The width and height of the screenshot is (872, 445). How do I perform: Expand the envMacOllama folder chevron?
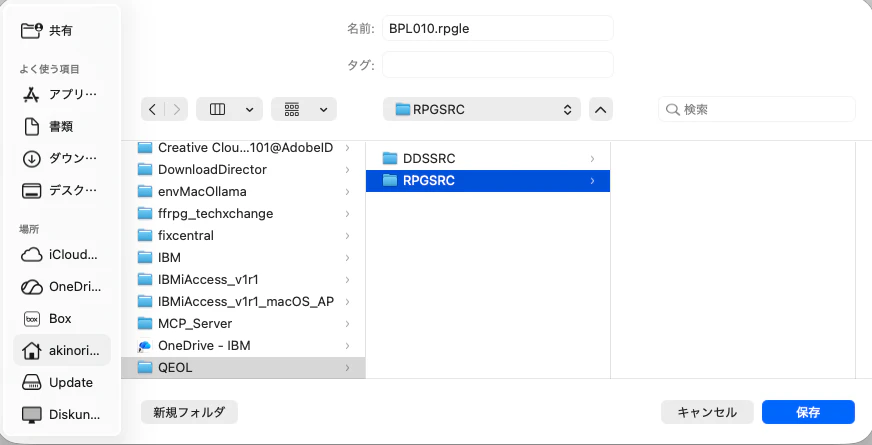[x=348, y=192]
